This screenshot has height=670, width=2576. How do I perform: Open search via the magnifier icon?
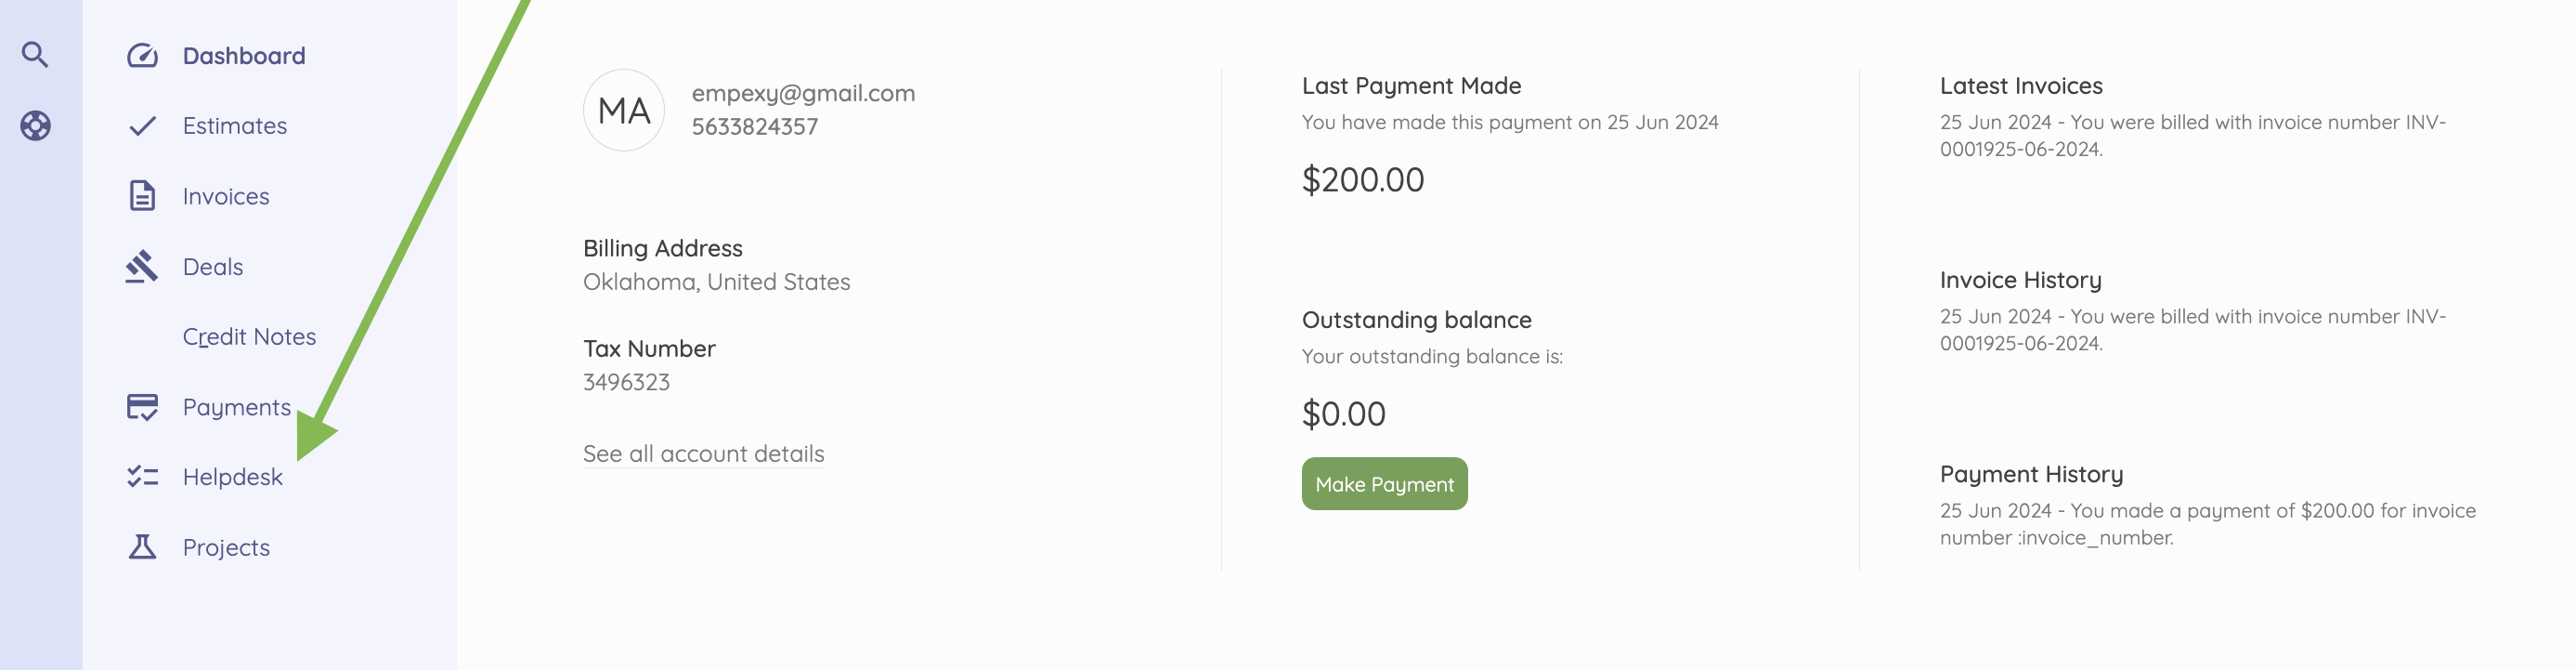click(x=35, y=55)
